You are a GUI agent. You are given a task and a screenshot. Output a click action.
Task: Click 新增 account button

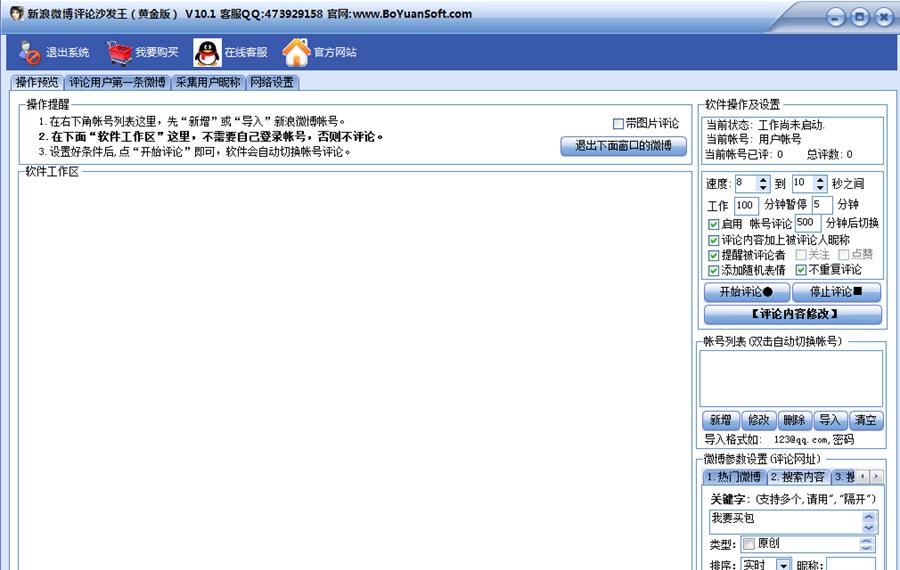(x=720, y=420)
